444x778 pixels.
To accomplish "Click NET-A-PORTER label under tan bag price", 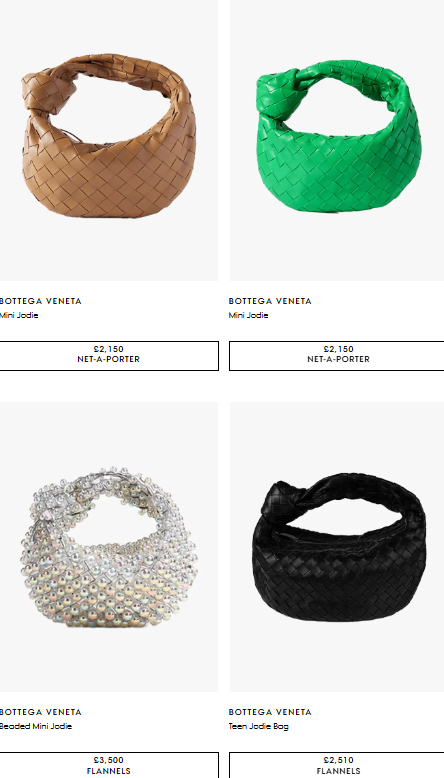I will 108,359.
